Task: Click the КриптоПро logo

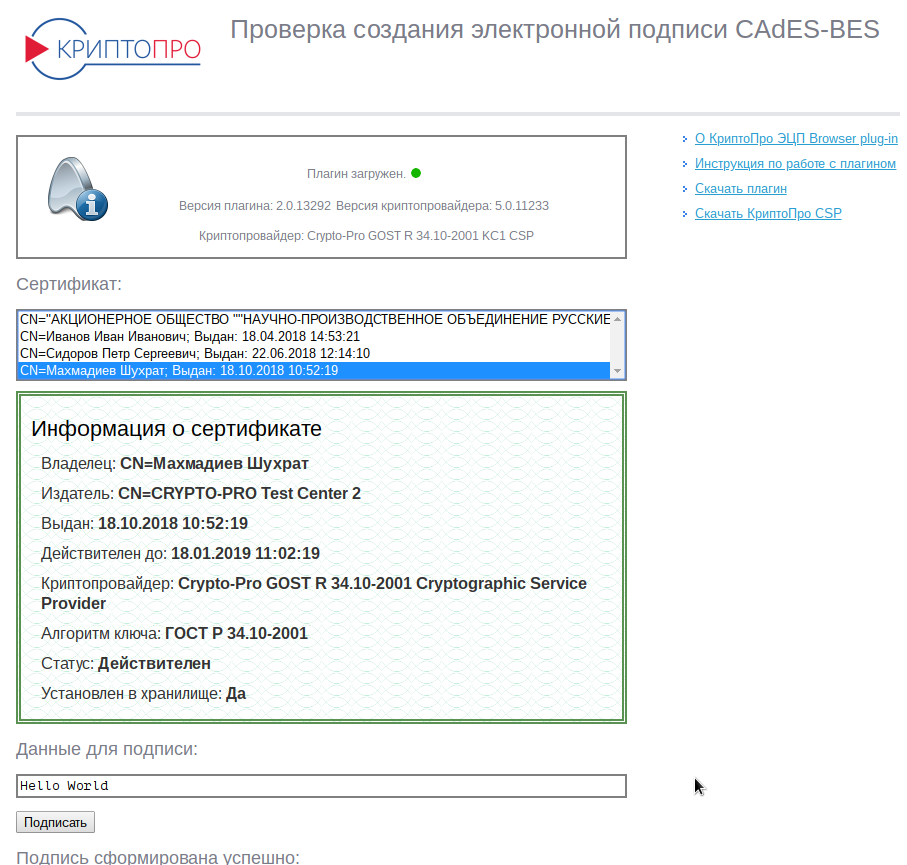Action: click(x=112, y=48)
